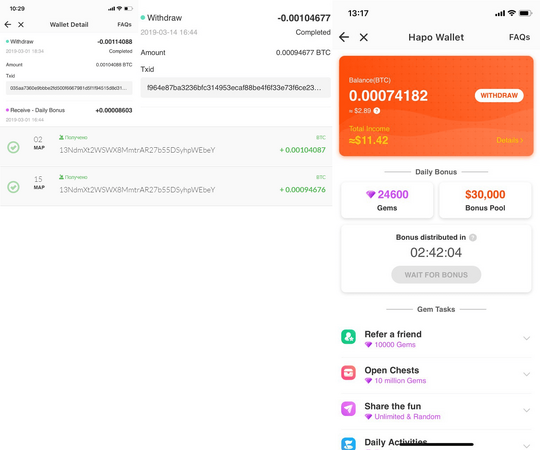
Task: Expand the Open Chests task
Action: click(526, 374)
